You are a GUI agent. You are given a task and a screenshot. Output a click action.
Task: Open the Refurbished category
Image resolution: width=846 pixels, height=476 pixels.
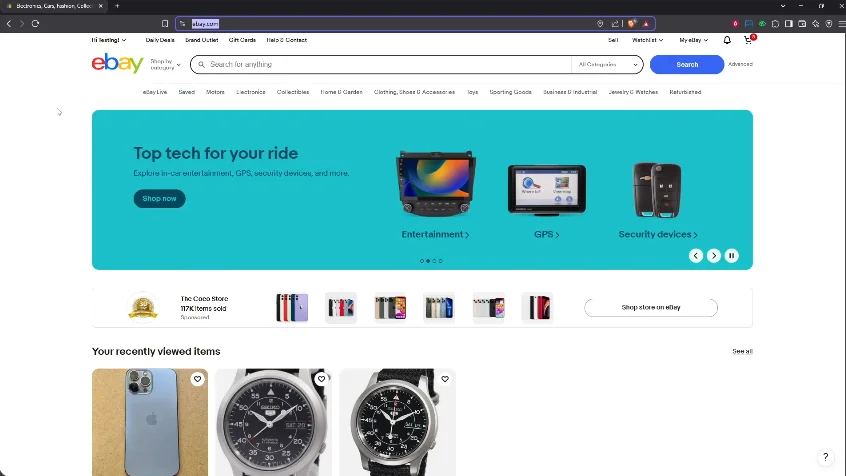[685, 92]
